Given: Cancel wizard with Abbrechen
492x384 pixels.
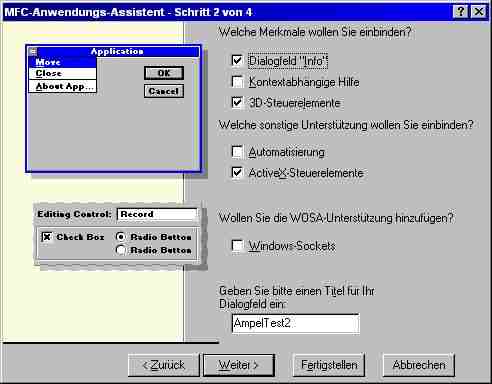Looking at the screenshot, I should [419, 365].
